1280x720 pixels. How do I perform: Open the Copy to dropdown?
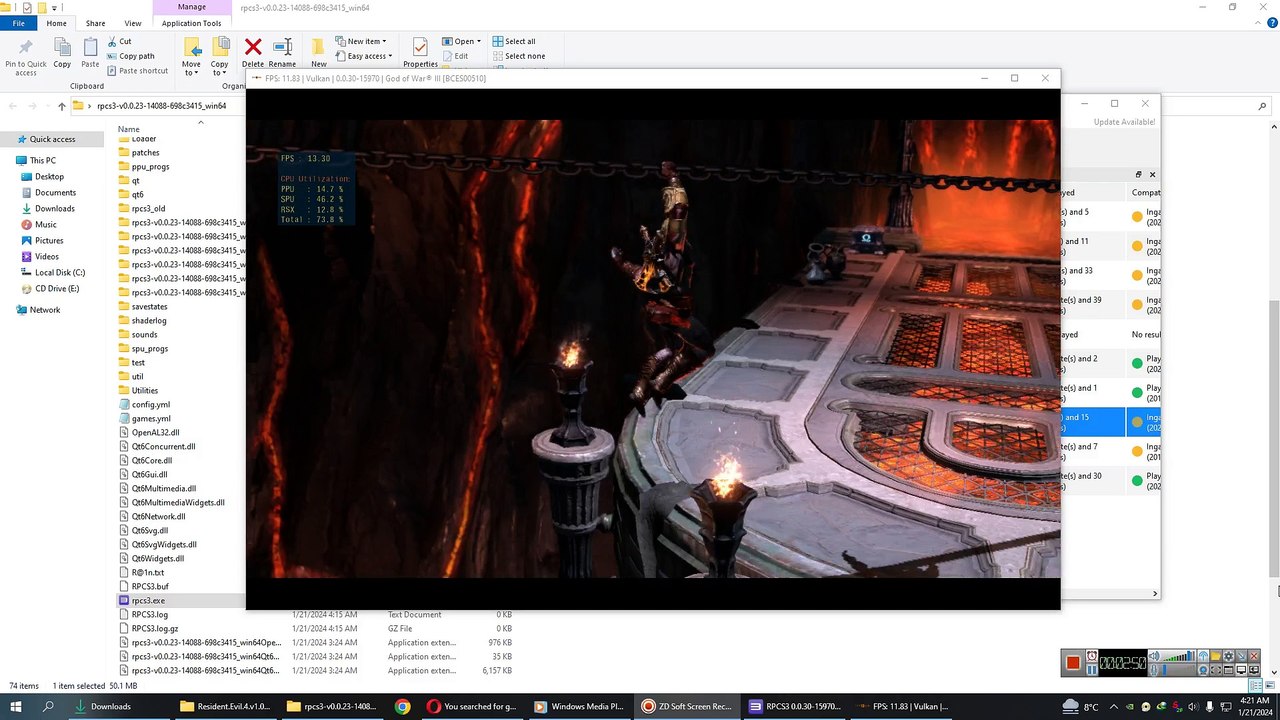[x=219, y=55]
